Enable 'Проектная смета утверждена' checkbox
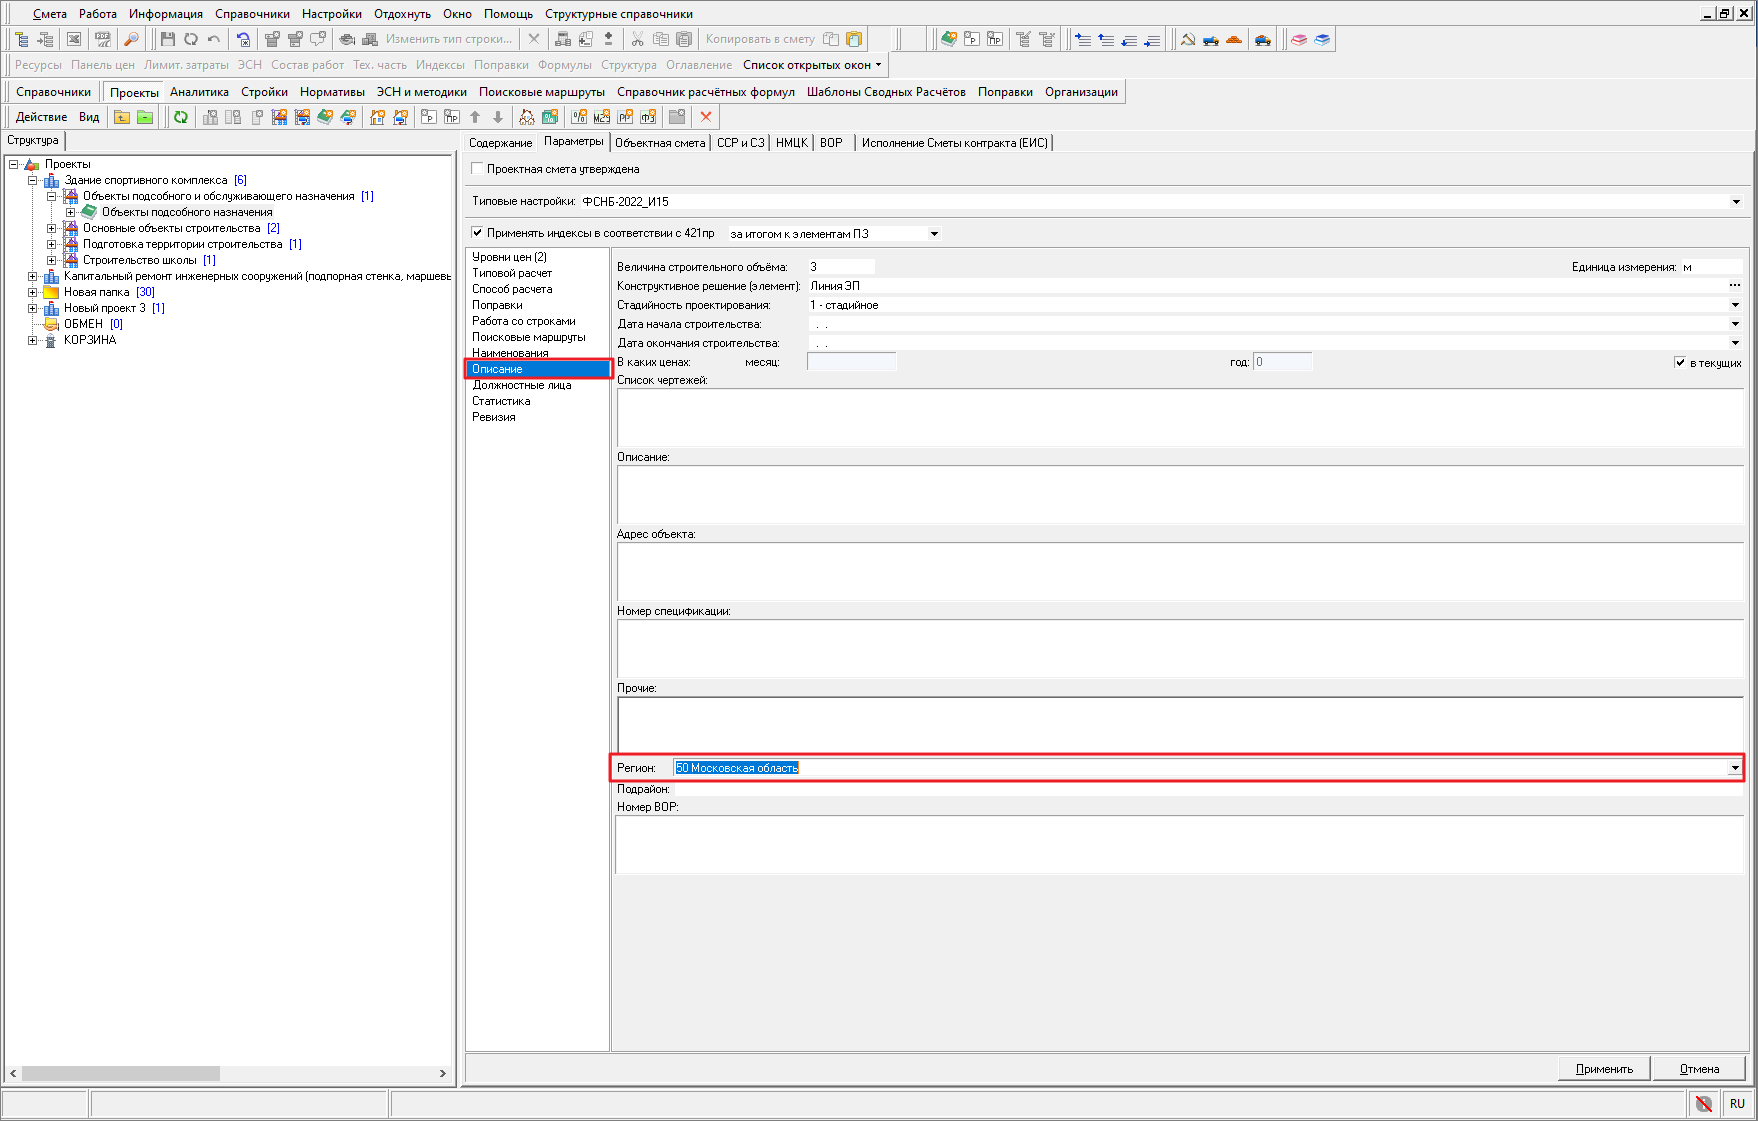Image resolution: width=1758 pixels, height=1121 pixels. tap(478, 169)
